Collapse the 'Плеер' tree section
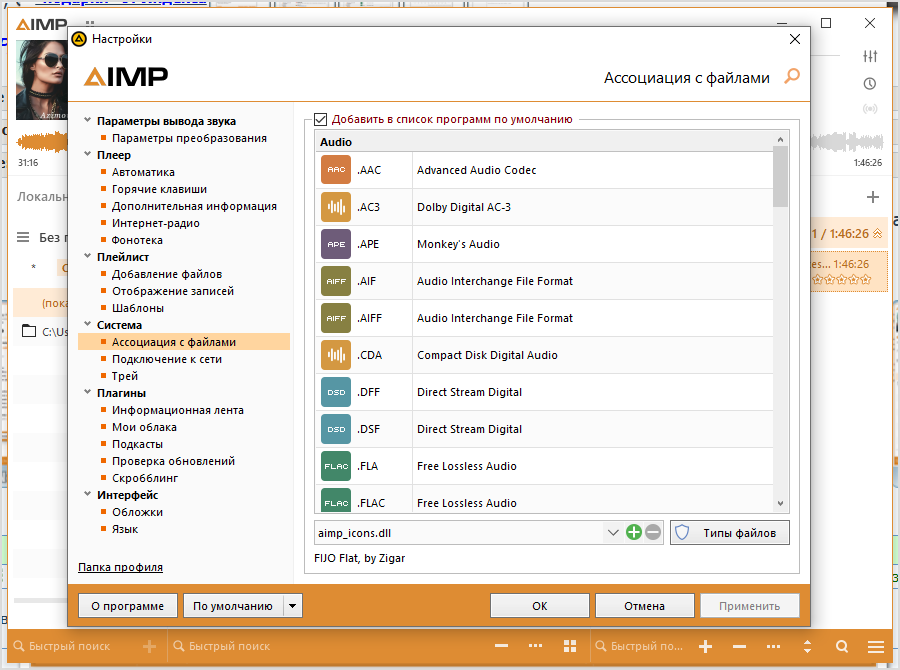900x670 pixels. 88,154
